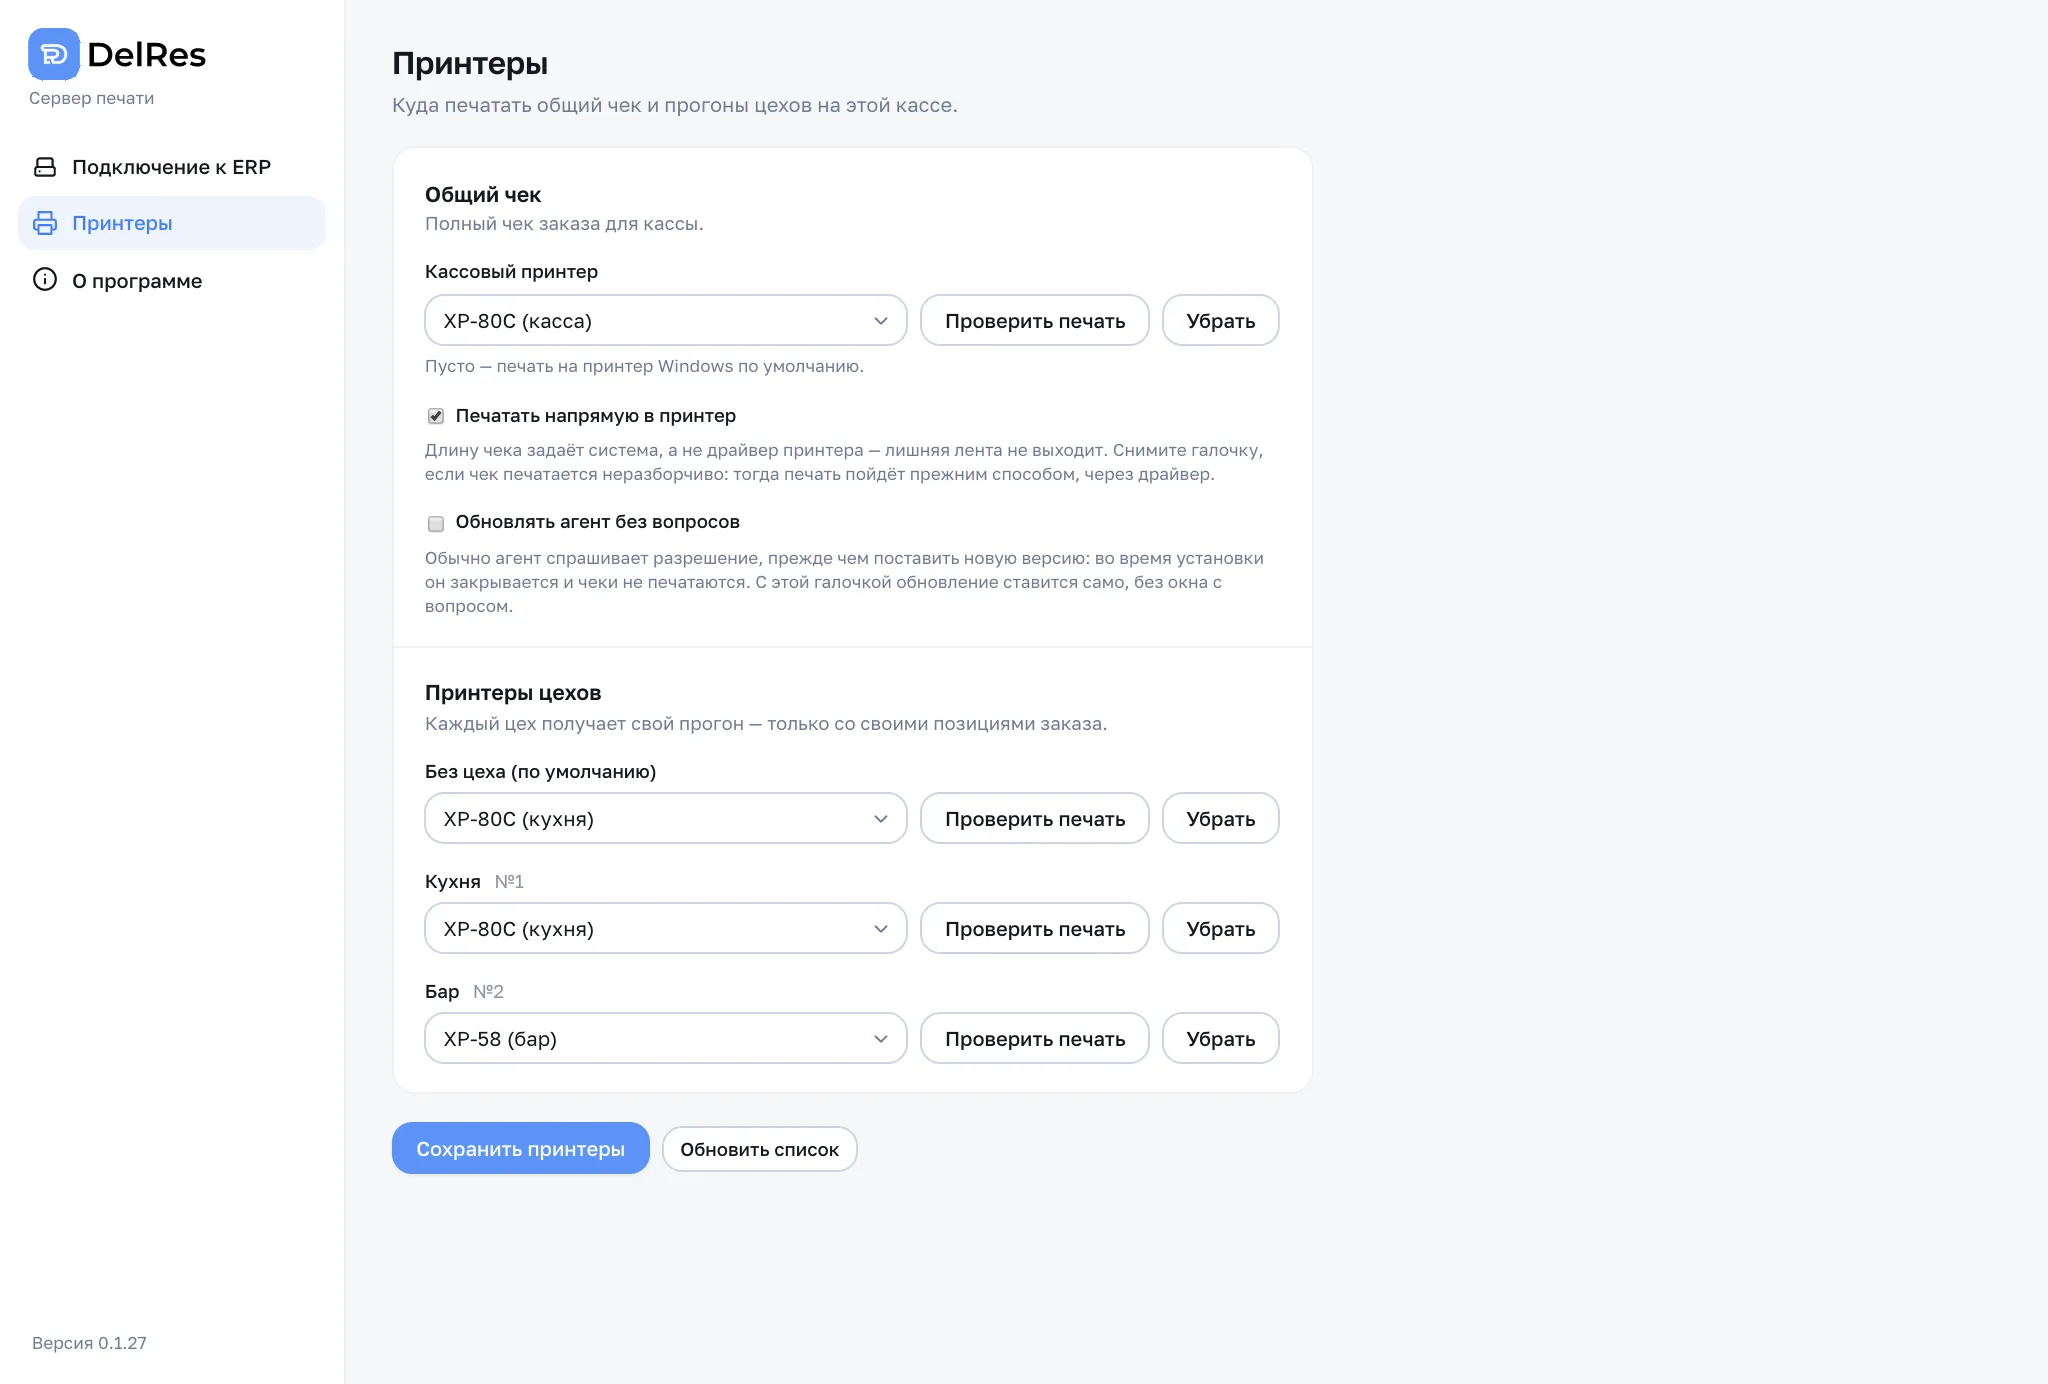Click the chevron on the Кассовый принтер dropdown
The image size is (2048, 1384).
pyautogui.click(x=881, y=321)
